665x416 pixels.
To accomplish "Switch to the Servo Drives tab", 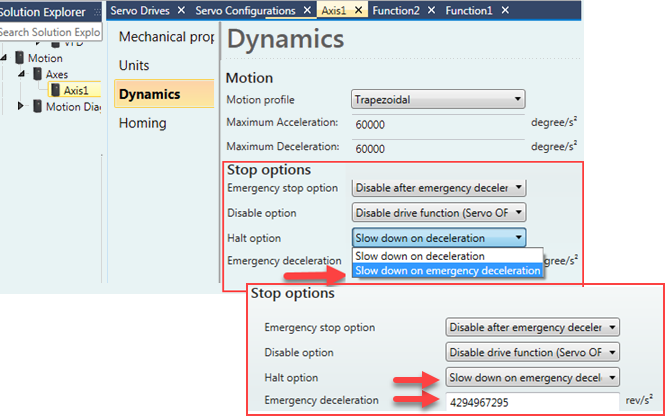I will pyautogui.click(x=139, y=10).
